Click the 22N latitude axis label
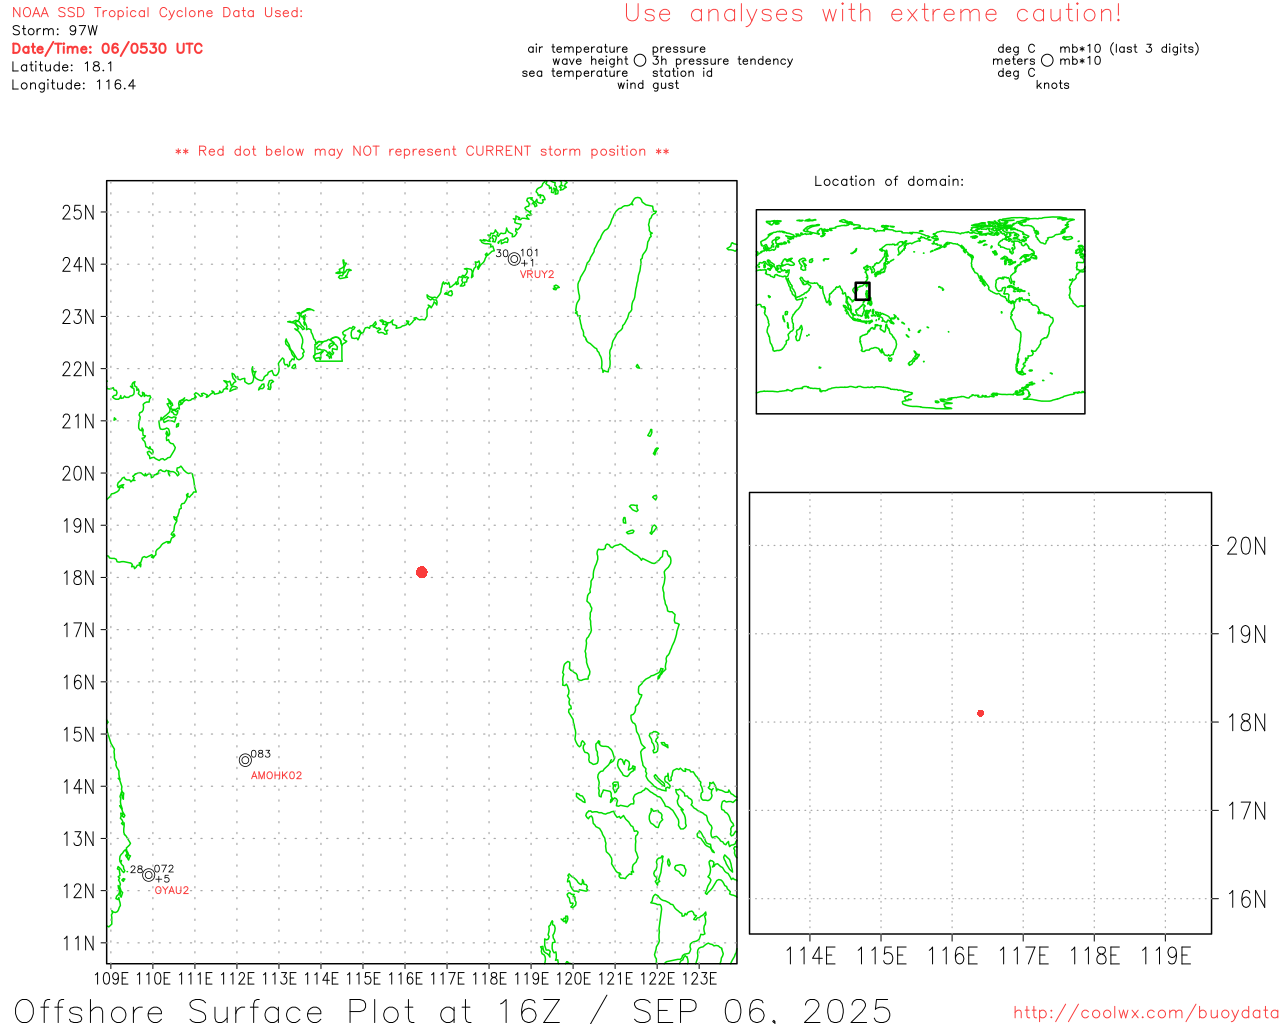Image resolution: width=1280 pixels, height=1024 pixels. pyautogui.click(x=79, y=369)
